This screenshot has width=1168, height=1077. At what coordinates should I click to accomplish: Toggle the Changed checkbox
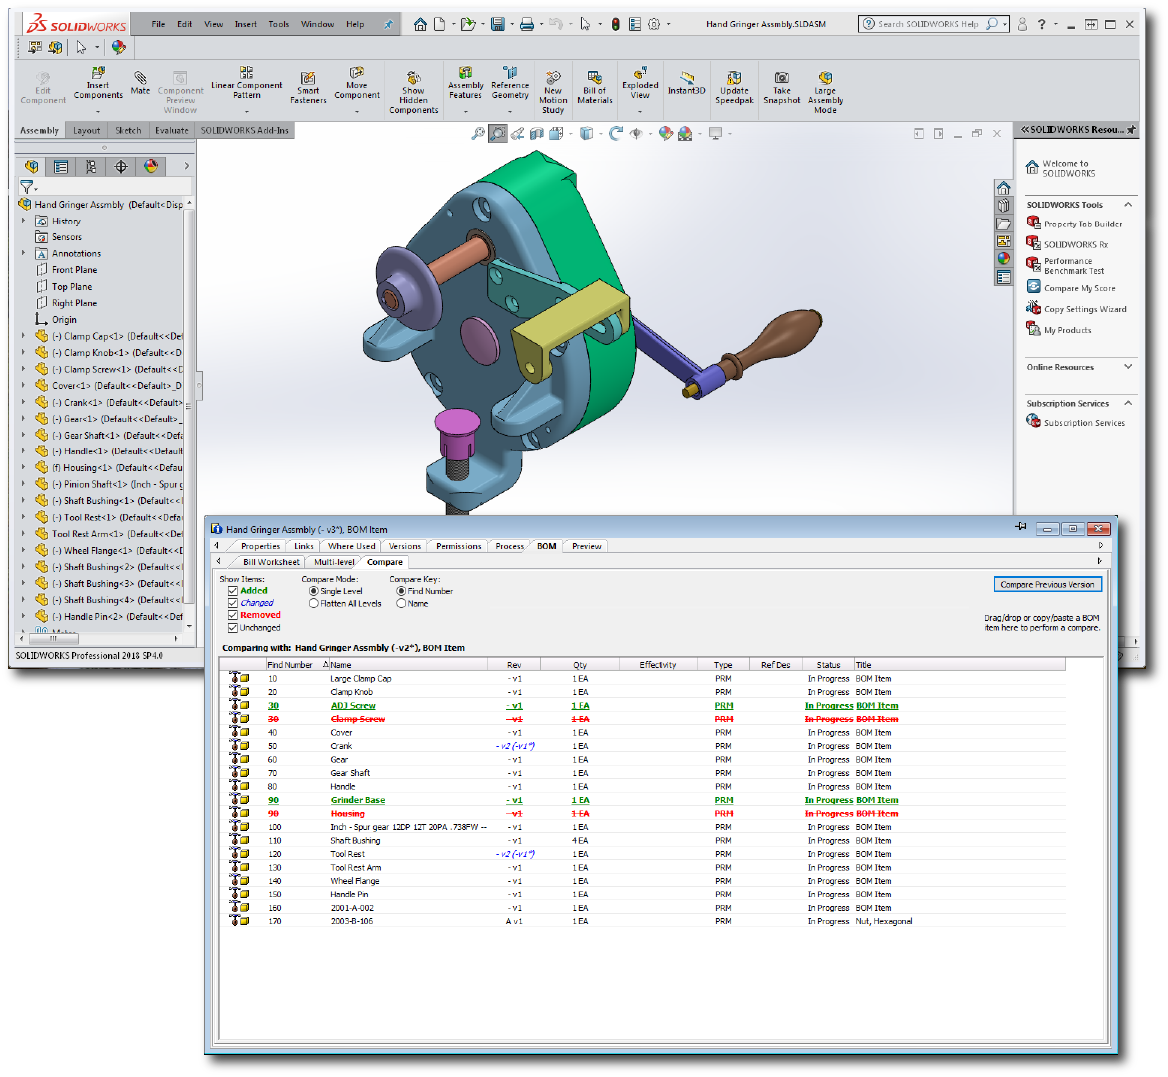point(233,603)
